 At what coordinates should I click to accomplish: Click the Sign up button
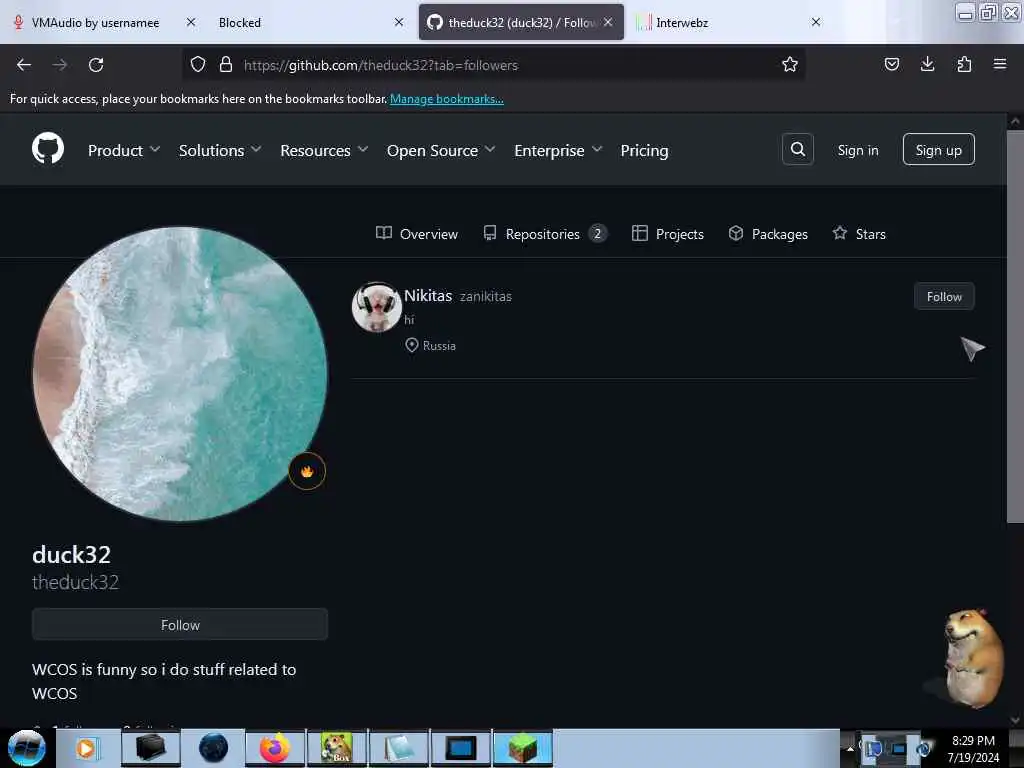(938, 150)
